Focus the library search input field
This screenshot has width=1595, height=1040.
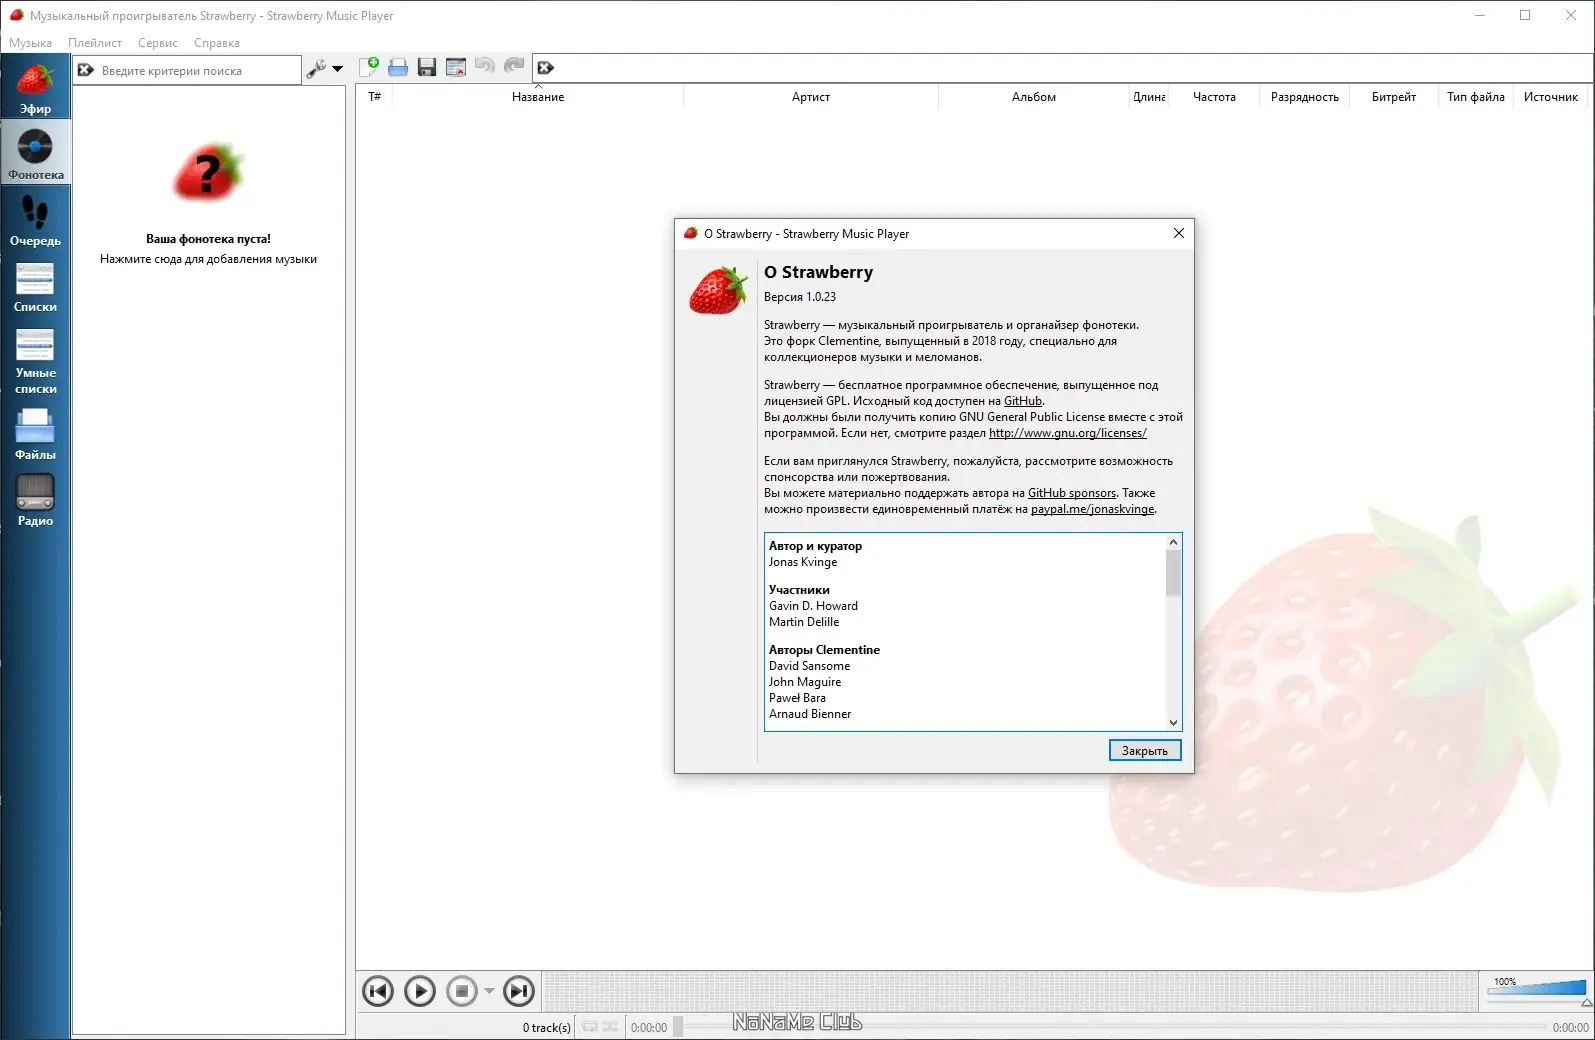(197, 71)
